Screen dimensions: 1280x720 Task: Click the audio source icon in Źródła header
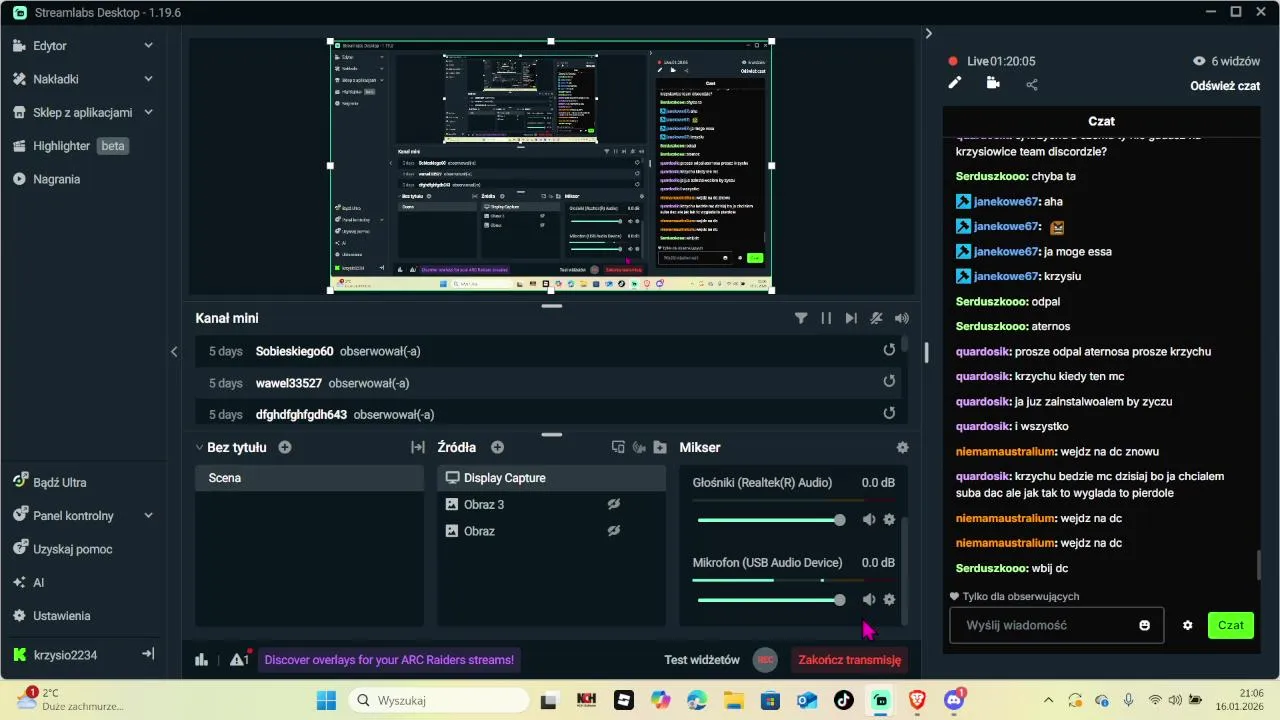pos(639,447)
